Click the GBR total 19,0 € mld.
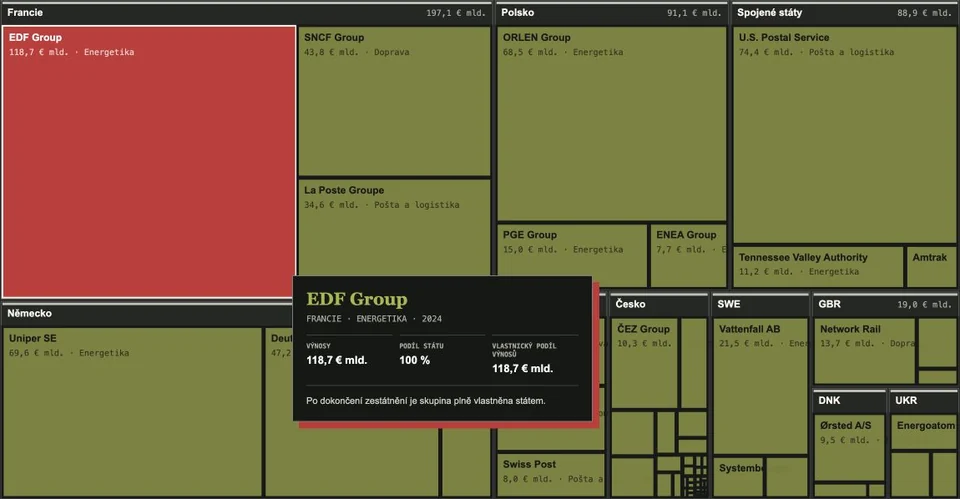 [x=924, y=304]
